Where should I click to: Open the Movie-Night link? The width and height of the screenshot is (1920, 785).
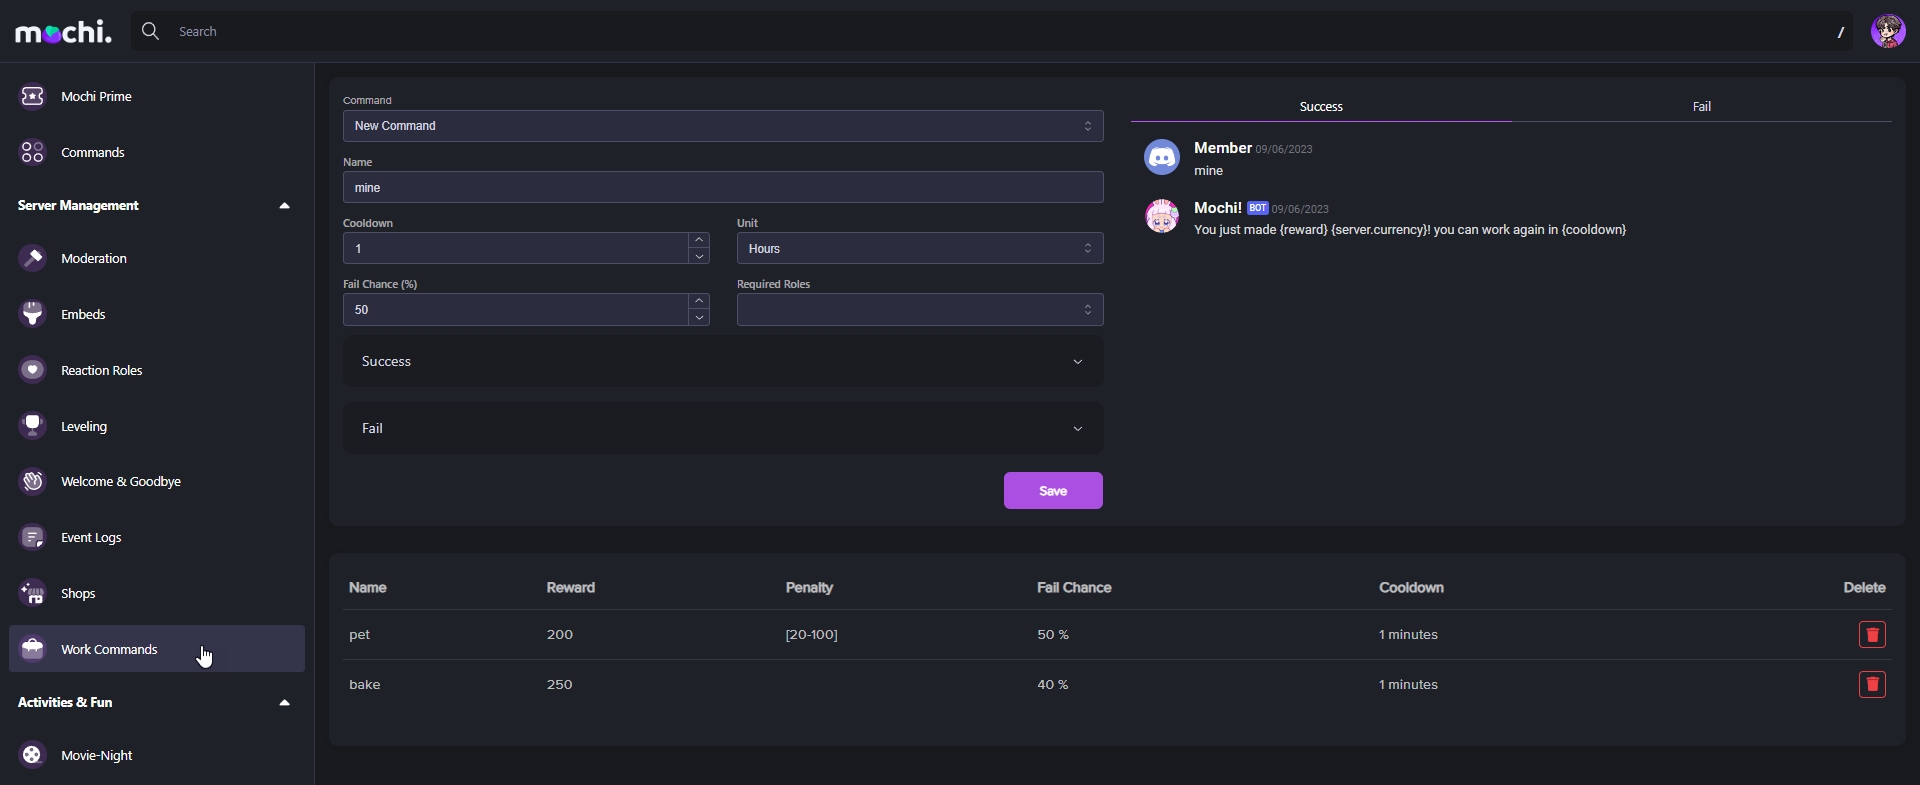point(97,755)
